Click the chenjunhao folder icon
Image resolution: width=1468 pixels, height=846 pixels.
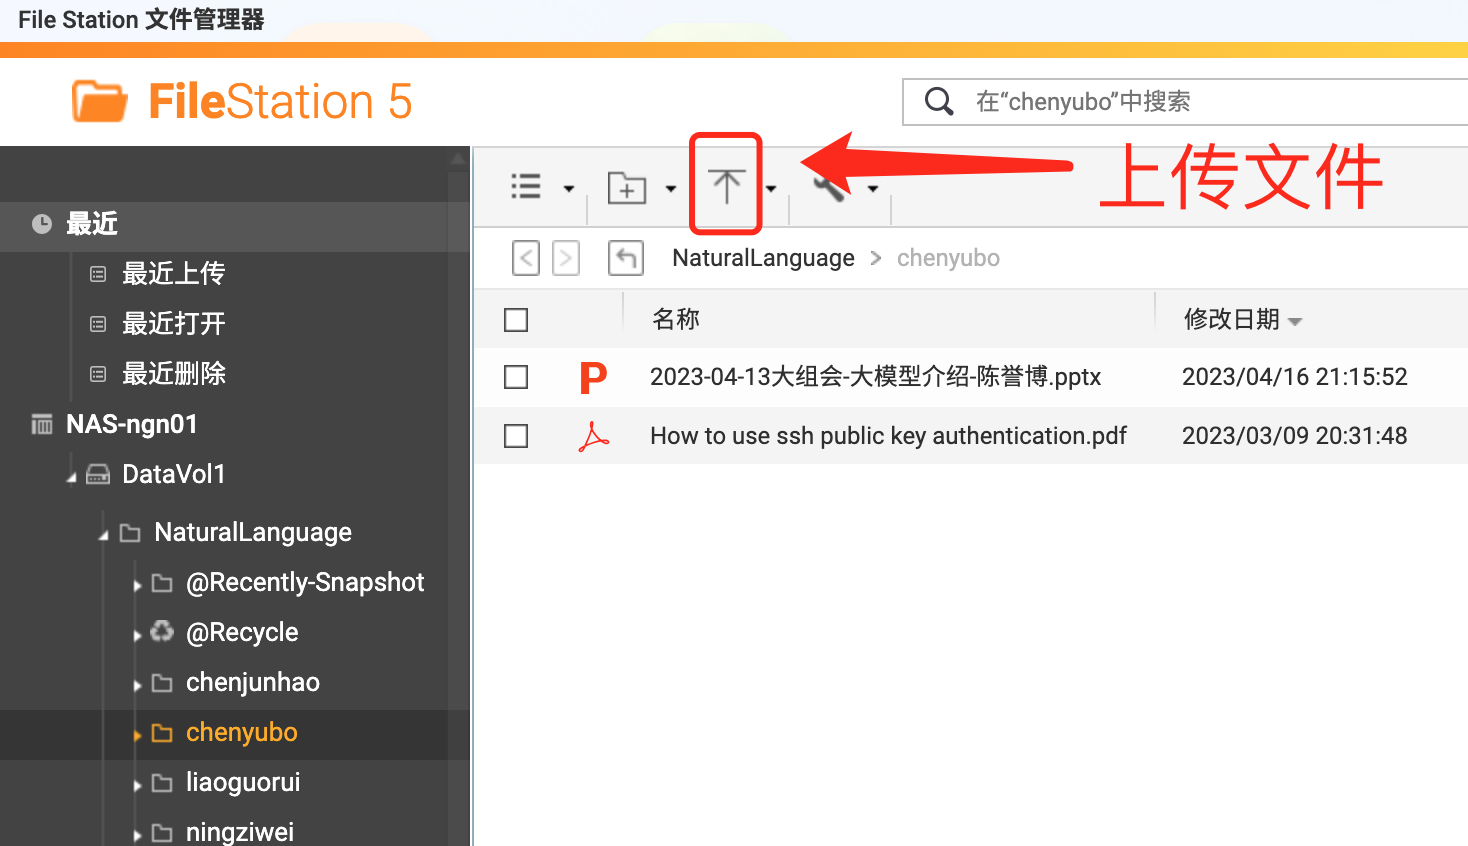[162, 683]
